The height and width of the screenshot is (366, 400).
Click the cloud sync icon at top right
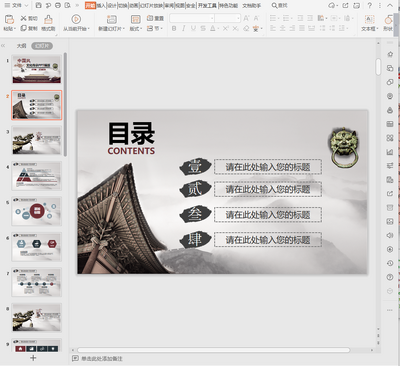pyautogui.click(x=333, y=5)
